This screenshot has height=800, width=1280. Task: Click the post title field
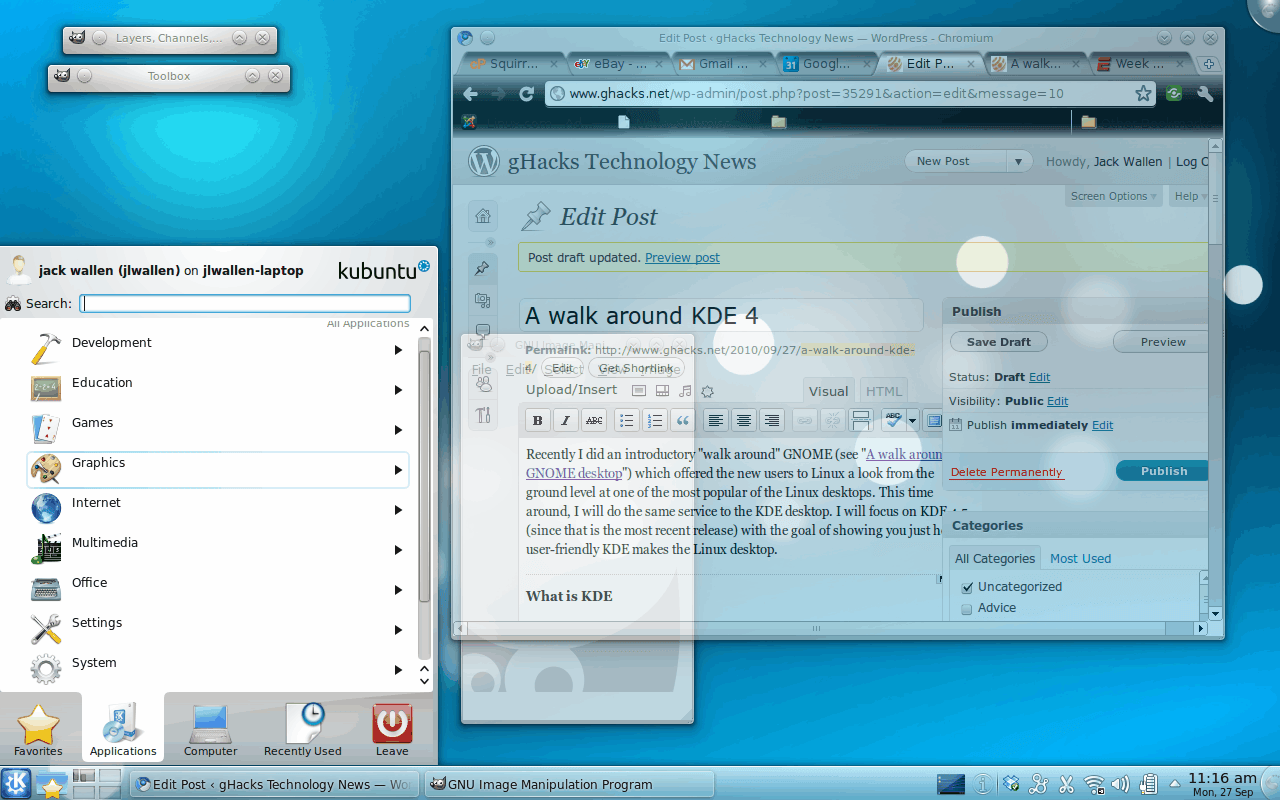click(720, 316)
